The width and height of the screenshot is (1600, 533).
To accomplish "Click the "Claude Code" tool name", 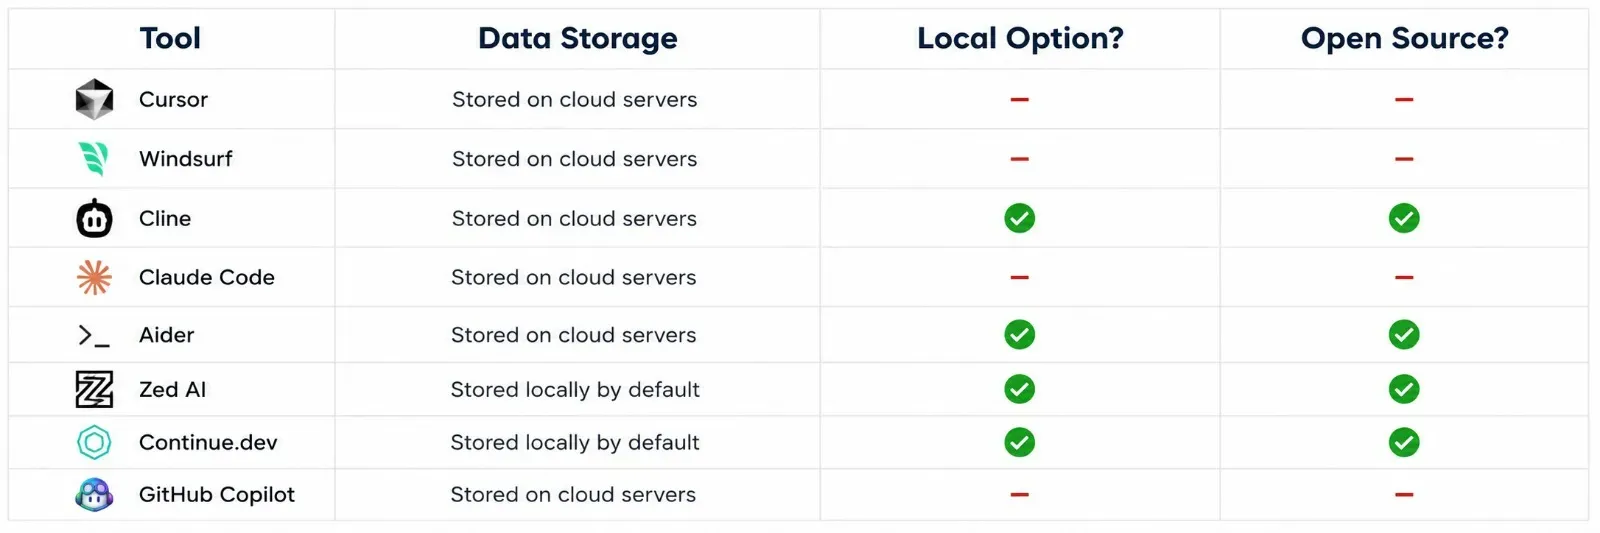I will tap(206, 277).
